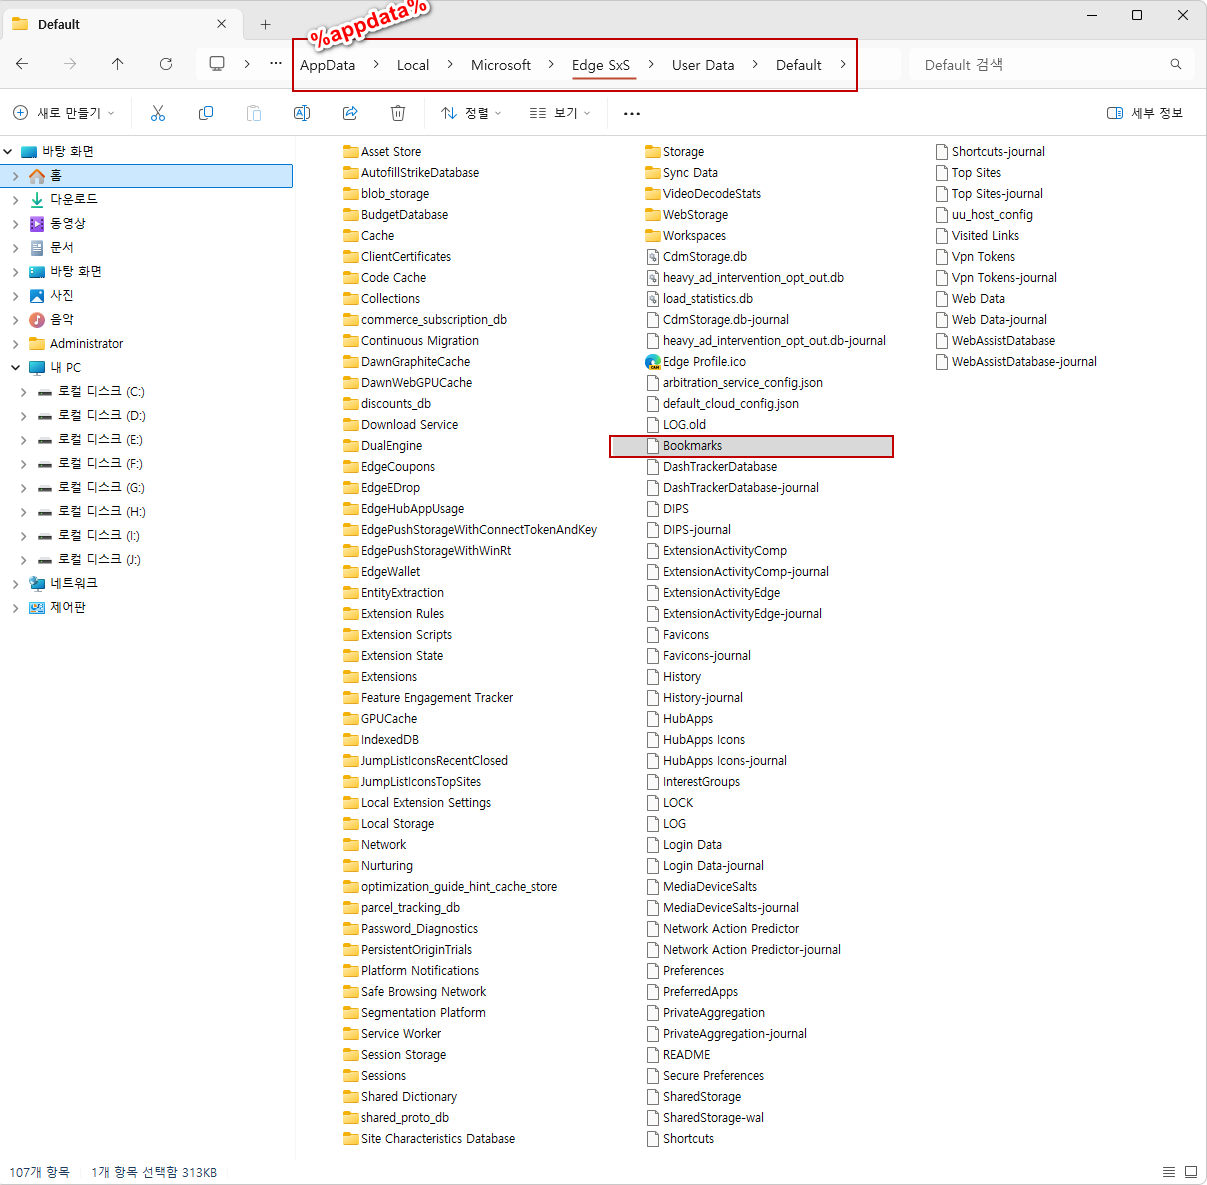Collapse the 바탕 화면 root node
This screenshot has height=1185, width=1207.
coord(8,151)
